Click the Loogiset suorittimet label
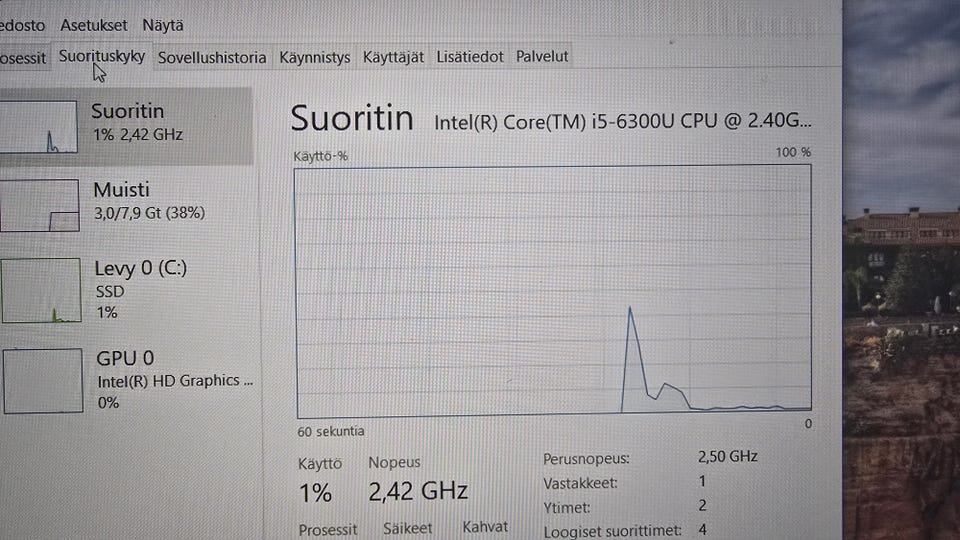 (612, 531)
